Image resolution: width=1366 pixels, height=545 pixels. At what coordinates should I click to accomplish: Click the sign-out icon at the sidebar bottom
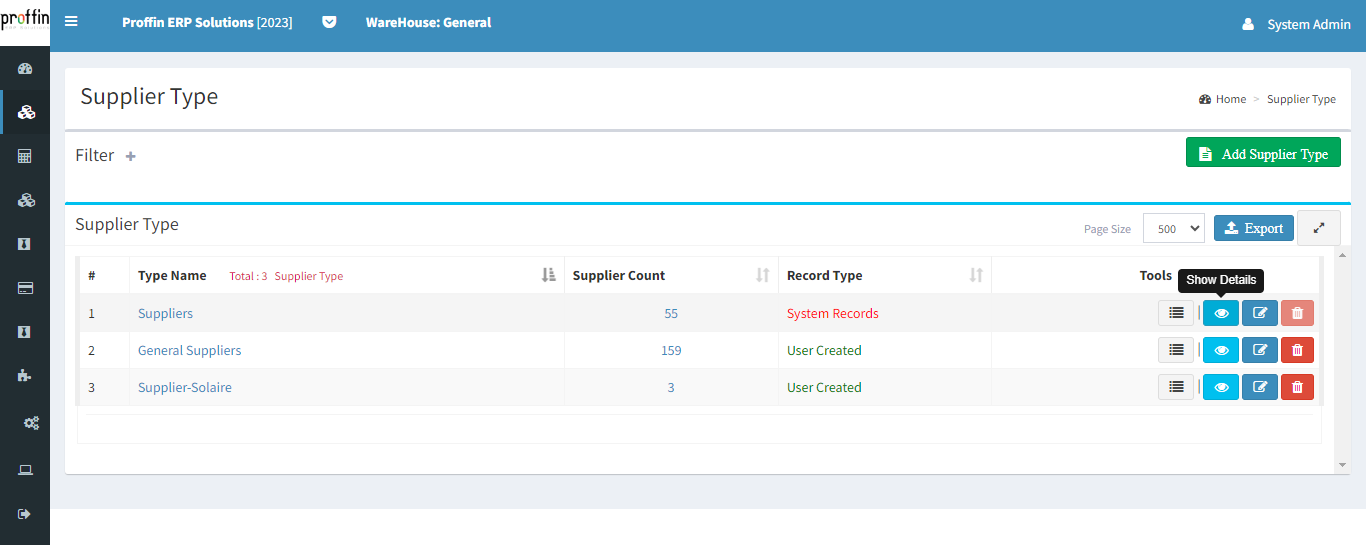pyautogui.click(x=26, y=514)
